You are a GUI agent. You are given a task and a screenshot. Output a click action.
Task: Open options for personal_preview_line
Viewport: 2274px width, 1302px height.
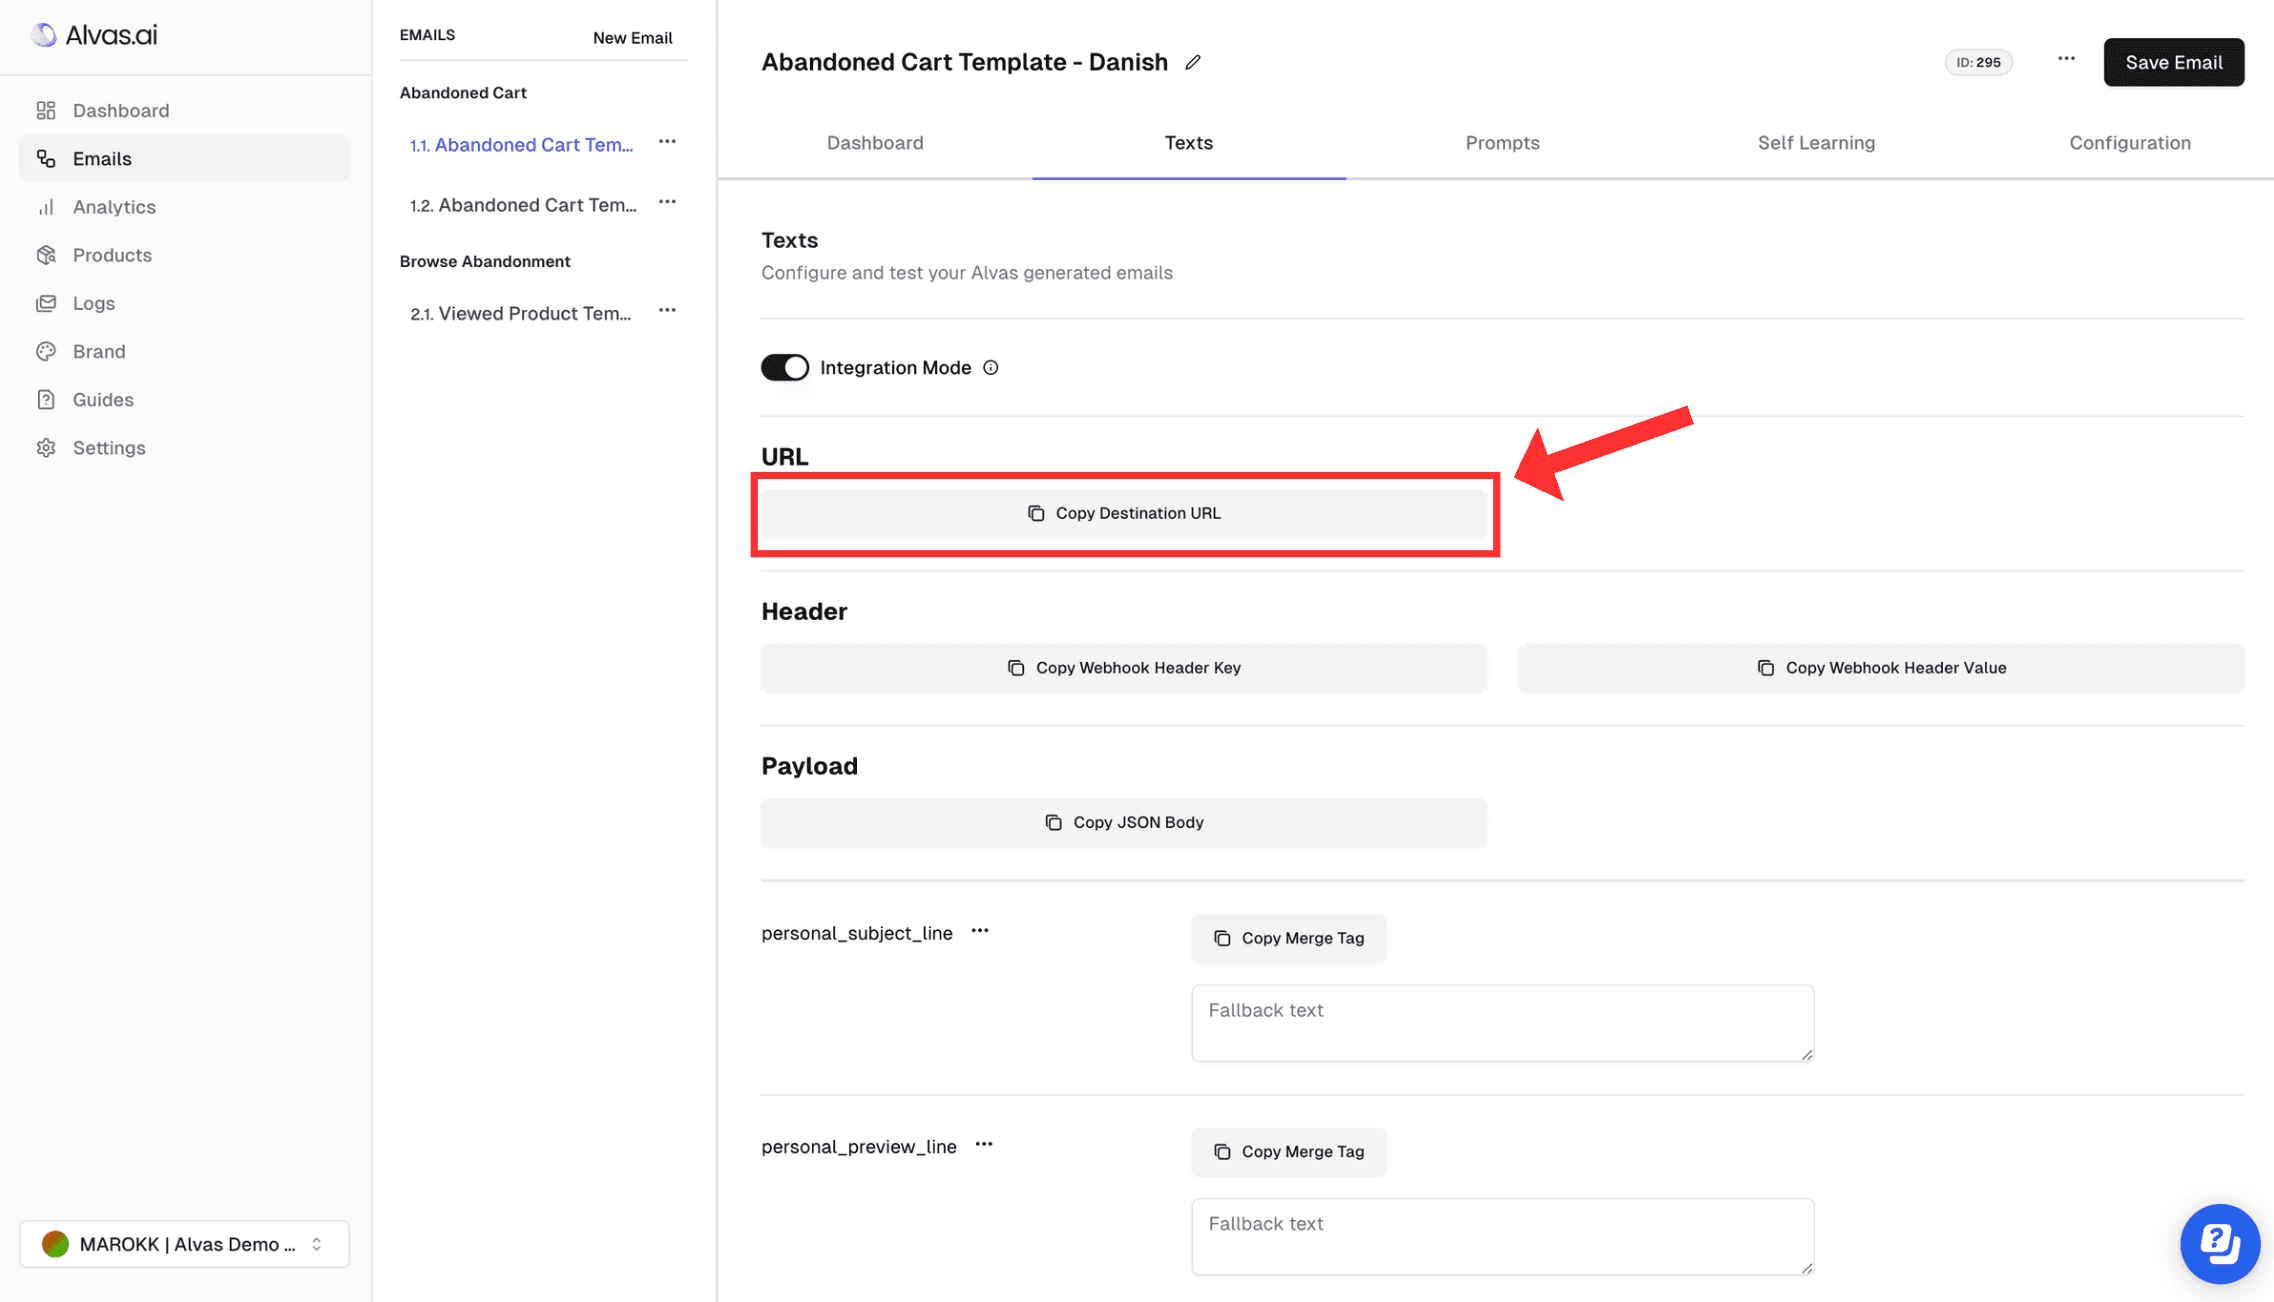pos(983,1144)
